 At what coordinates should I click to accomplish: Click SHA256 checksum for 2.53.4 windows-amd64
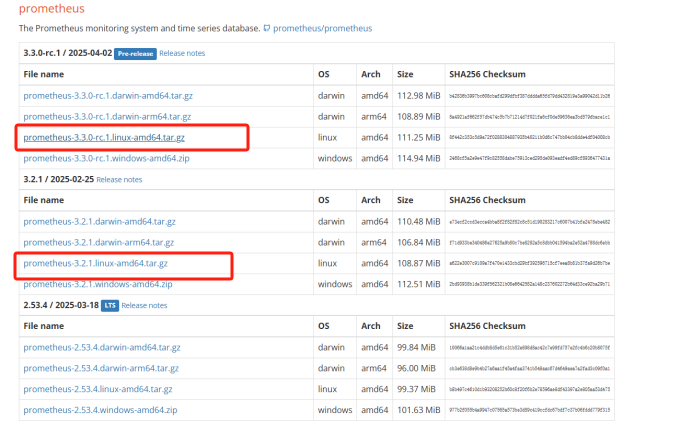(530, 410)
